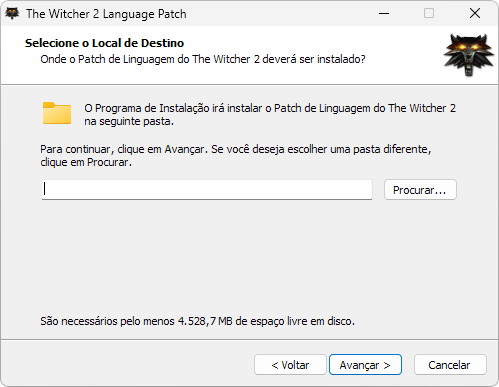Viewport: 499px width, 387px height.
Task: Open folder browser with Procurar button
Action: click(420, 190)
